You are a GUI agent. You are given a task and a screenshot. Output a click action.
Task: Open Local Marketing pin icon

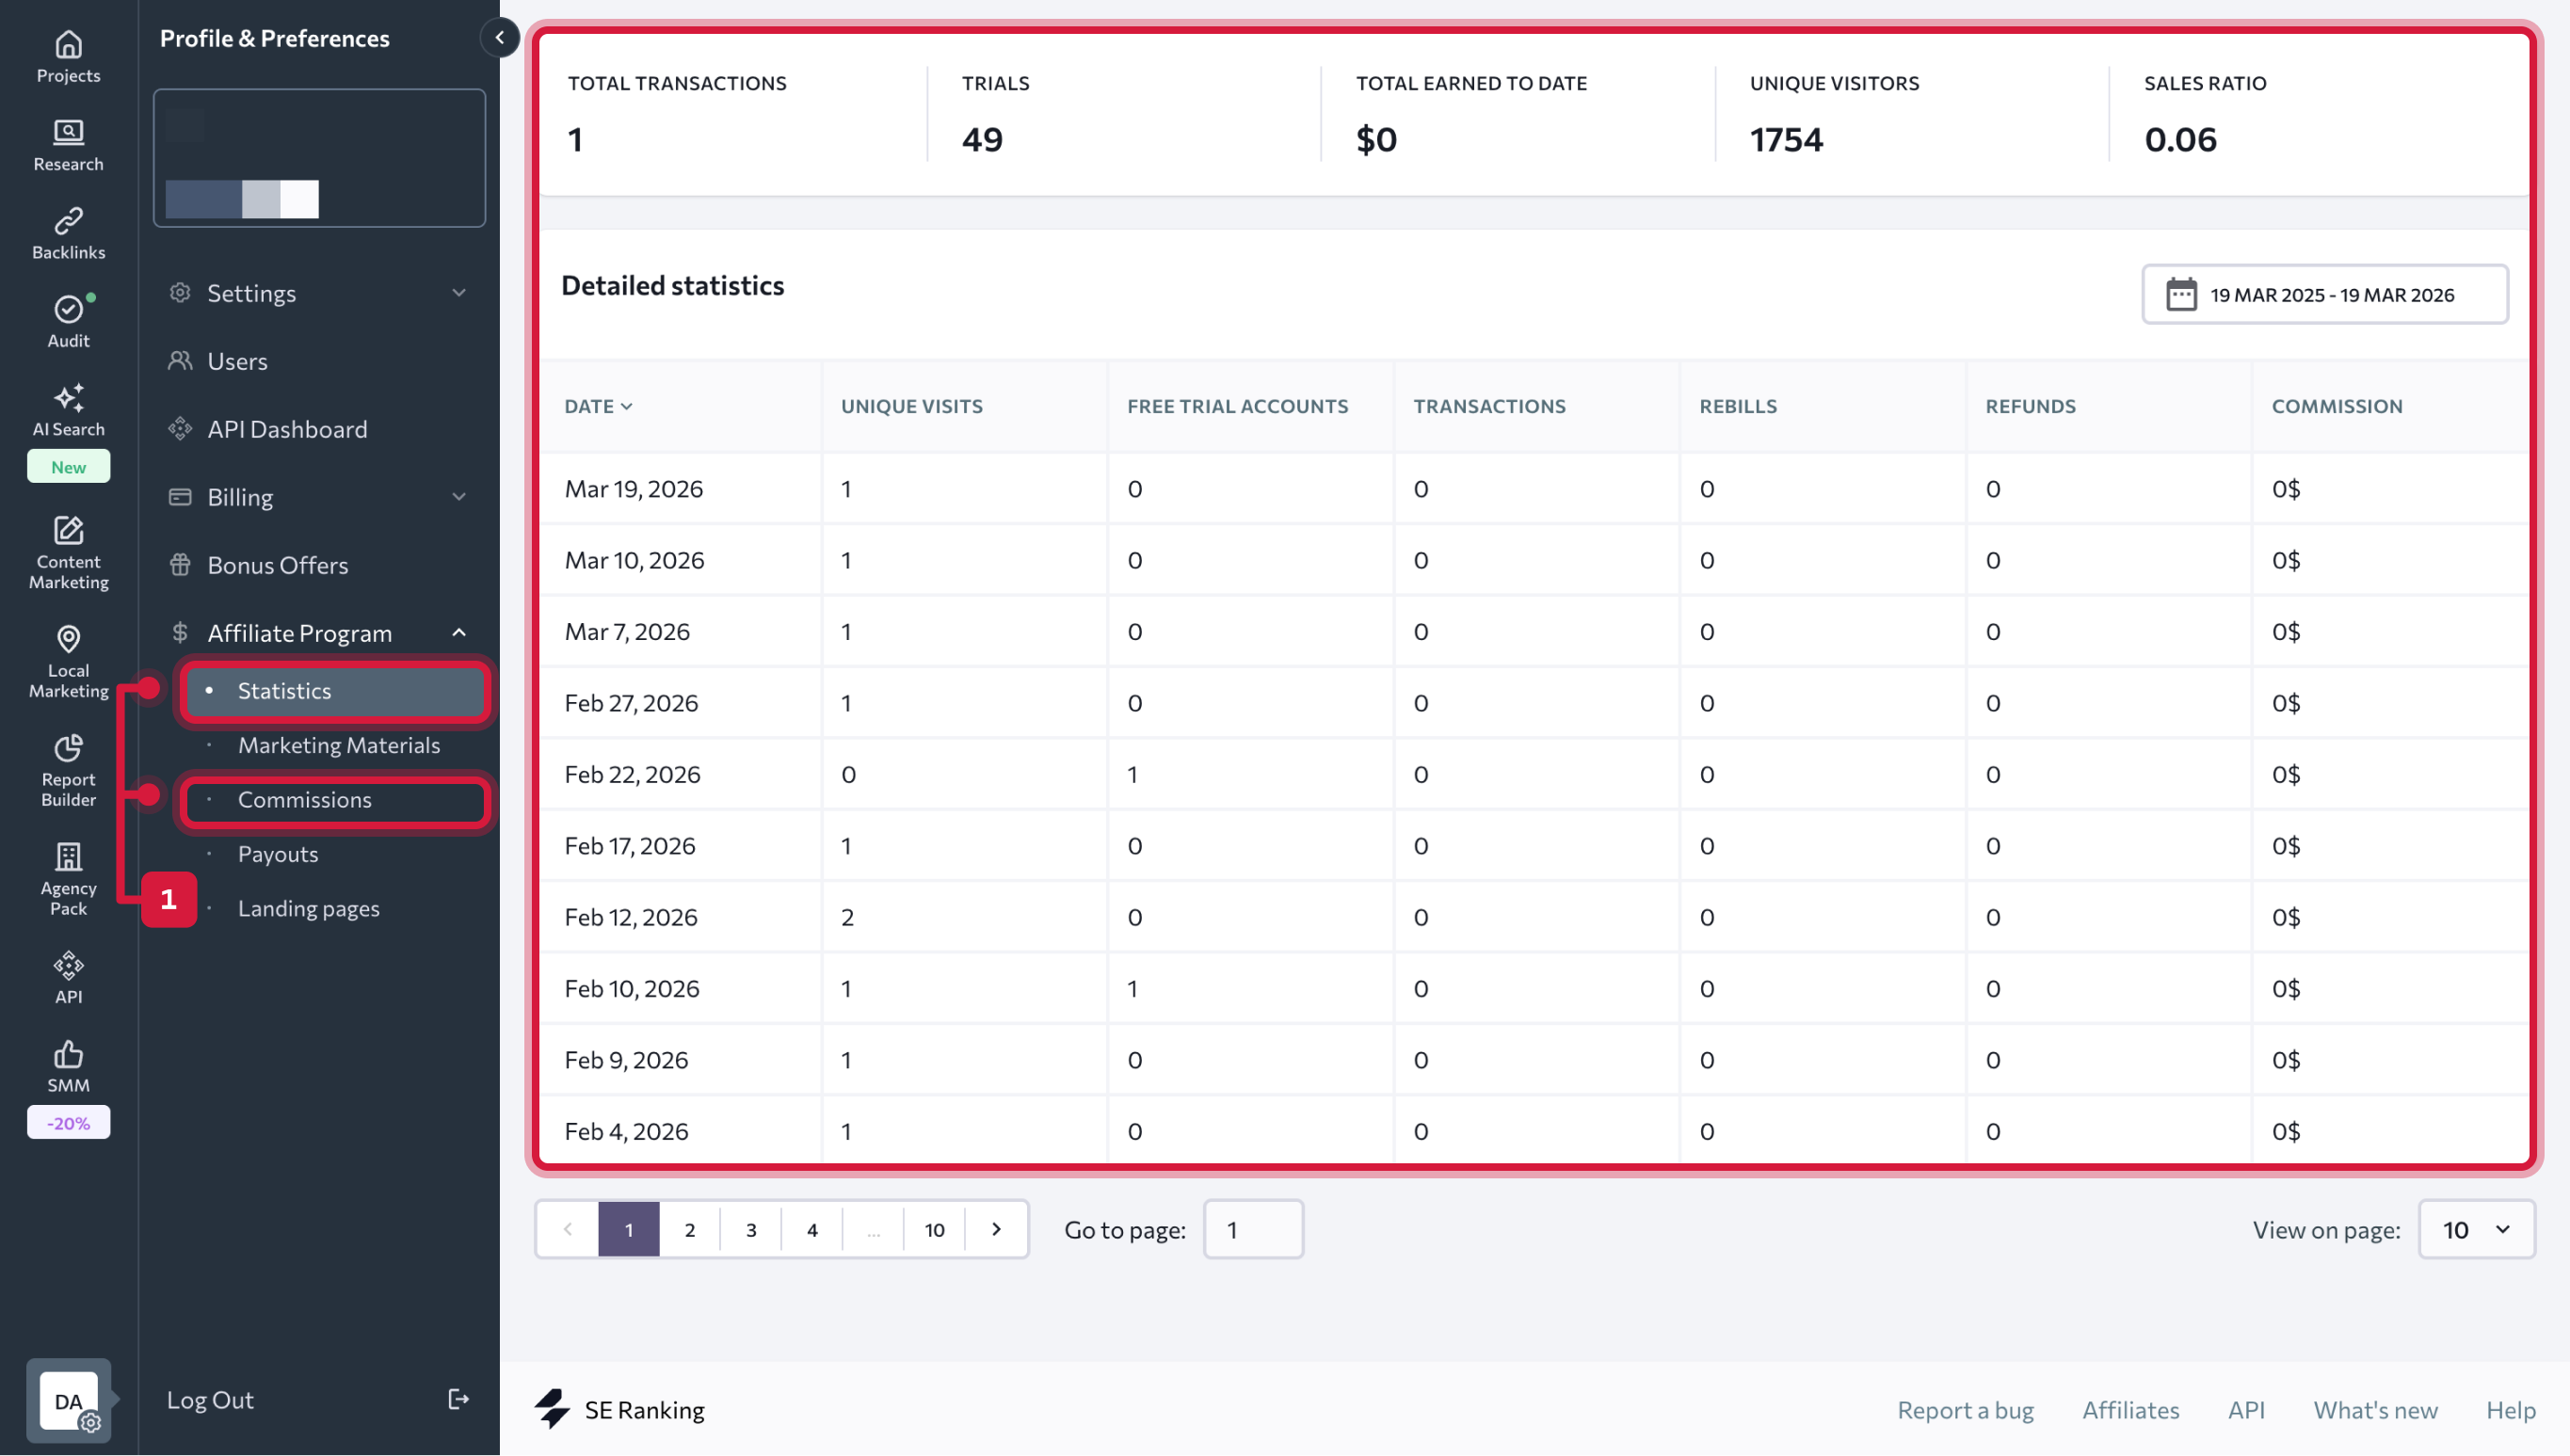click(68, 639)
